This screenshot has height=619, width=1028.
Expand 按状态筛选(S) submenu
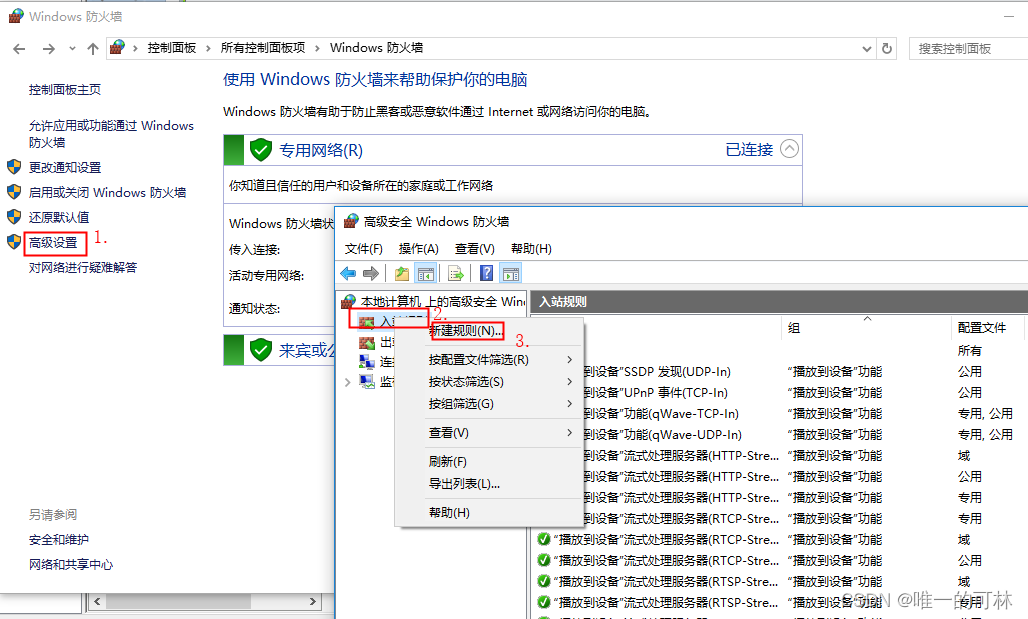pos(569,382)
